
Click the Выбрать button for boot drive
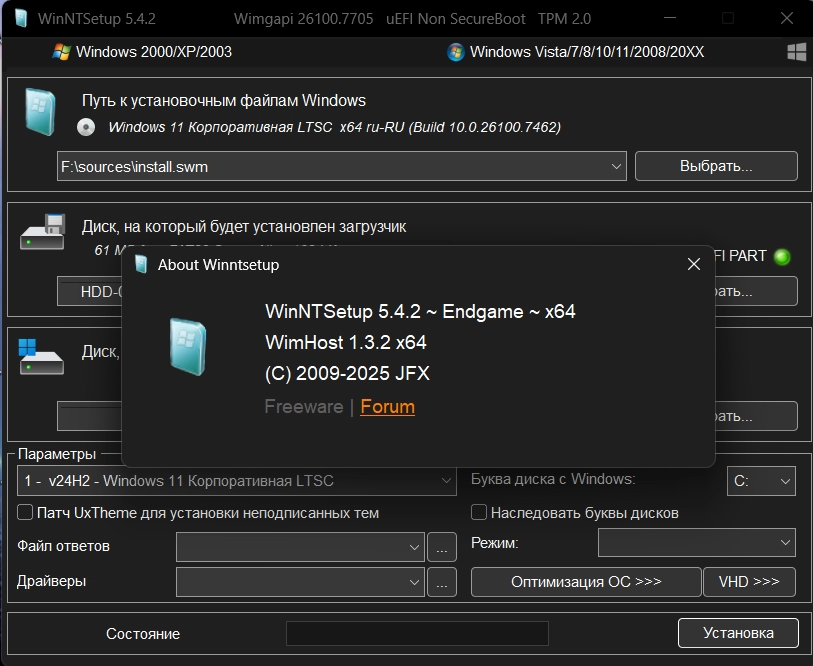click(756, 291)
